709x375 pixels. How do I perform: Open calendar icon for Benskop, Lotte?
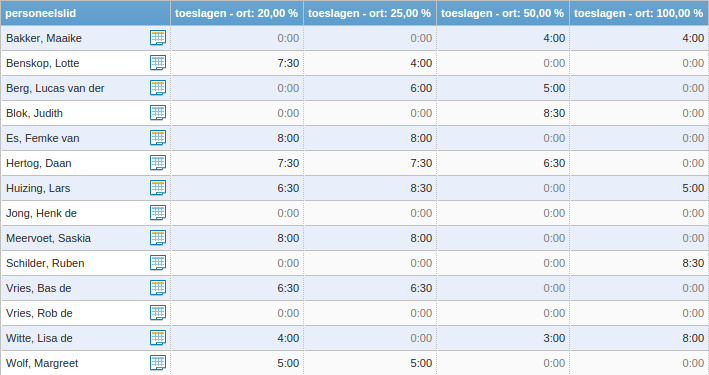(x=158, y=62)
